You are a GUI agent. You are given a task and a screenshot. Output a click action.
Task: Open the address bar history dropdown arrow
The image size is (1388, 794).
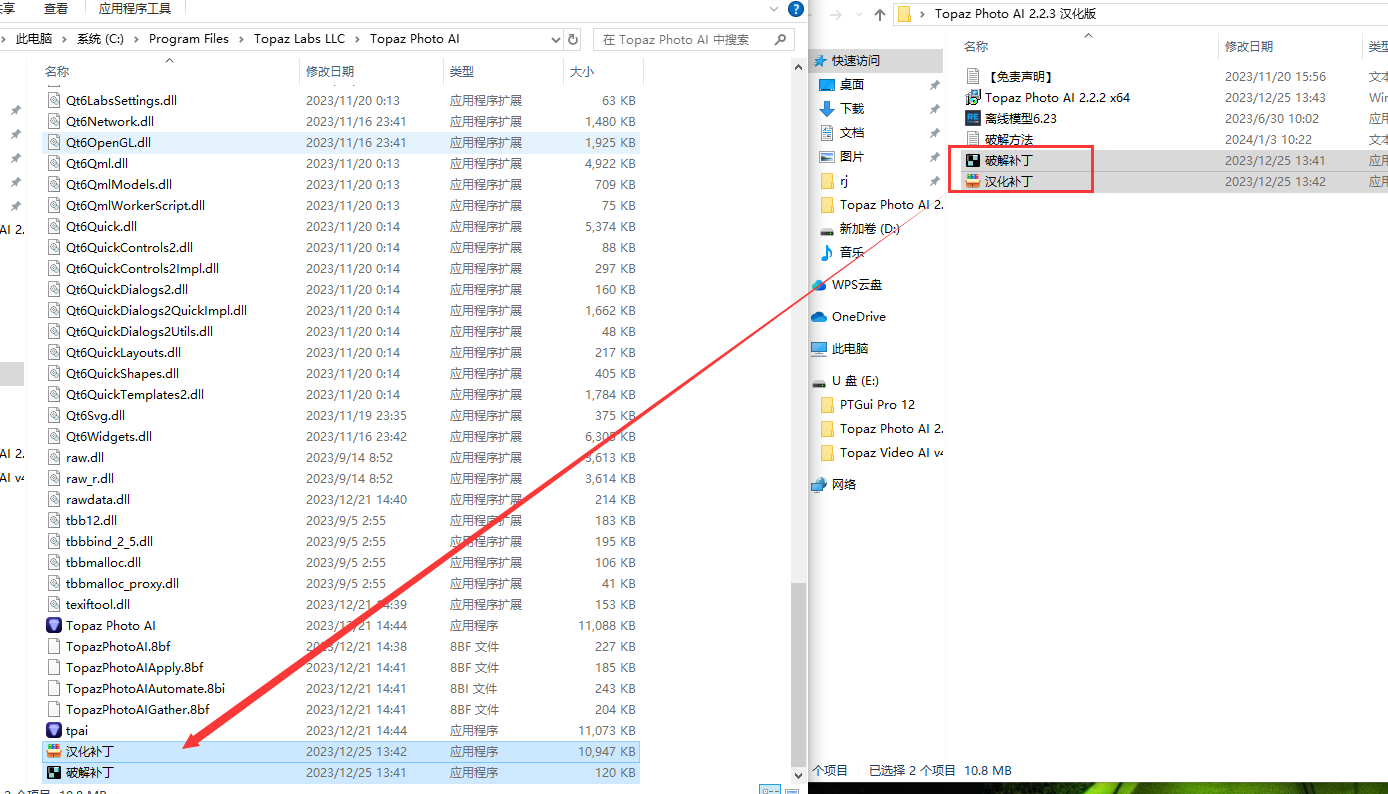556,39
